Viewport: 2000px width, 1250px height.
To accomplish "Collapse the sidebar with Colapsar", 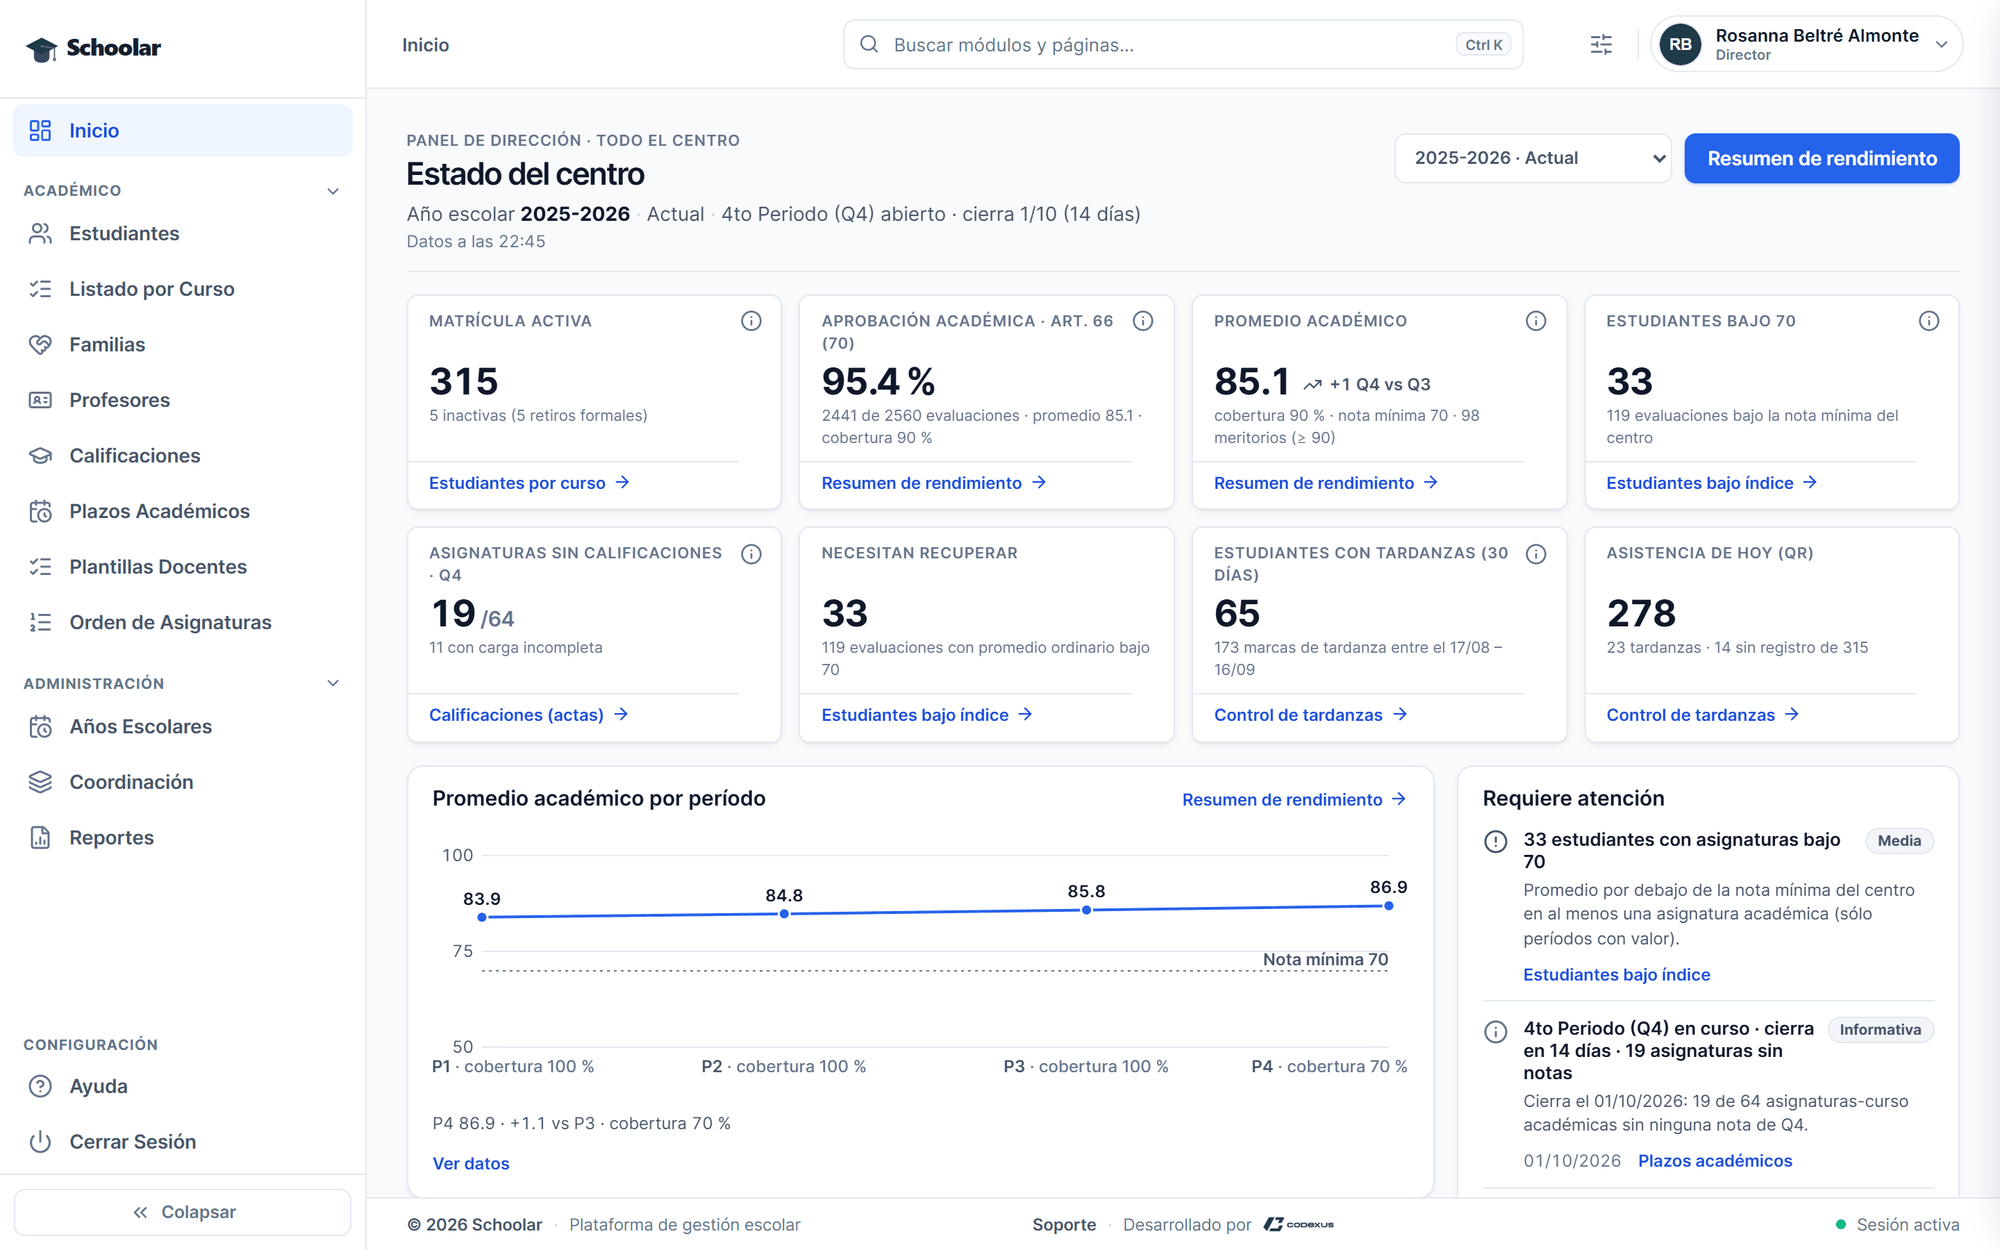I will [x=183, y=1212].
